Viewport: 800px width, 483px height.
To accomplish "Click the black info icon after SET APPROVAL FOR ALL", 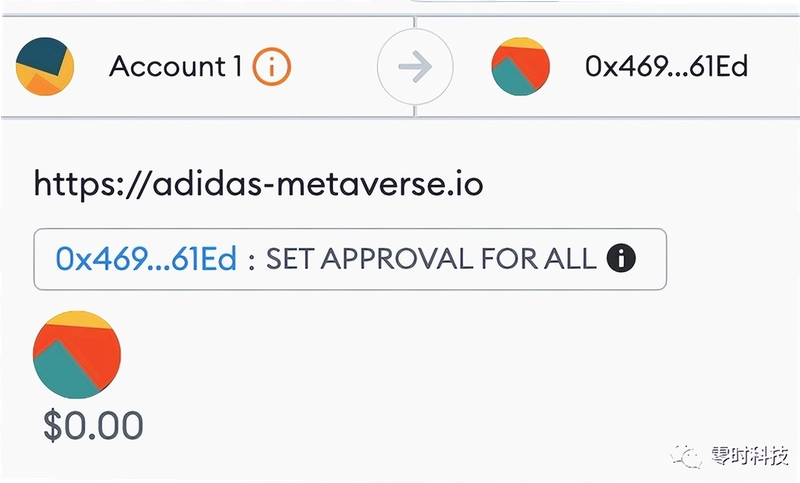I will tap(621, 258).
